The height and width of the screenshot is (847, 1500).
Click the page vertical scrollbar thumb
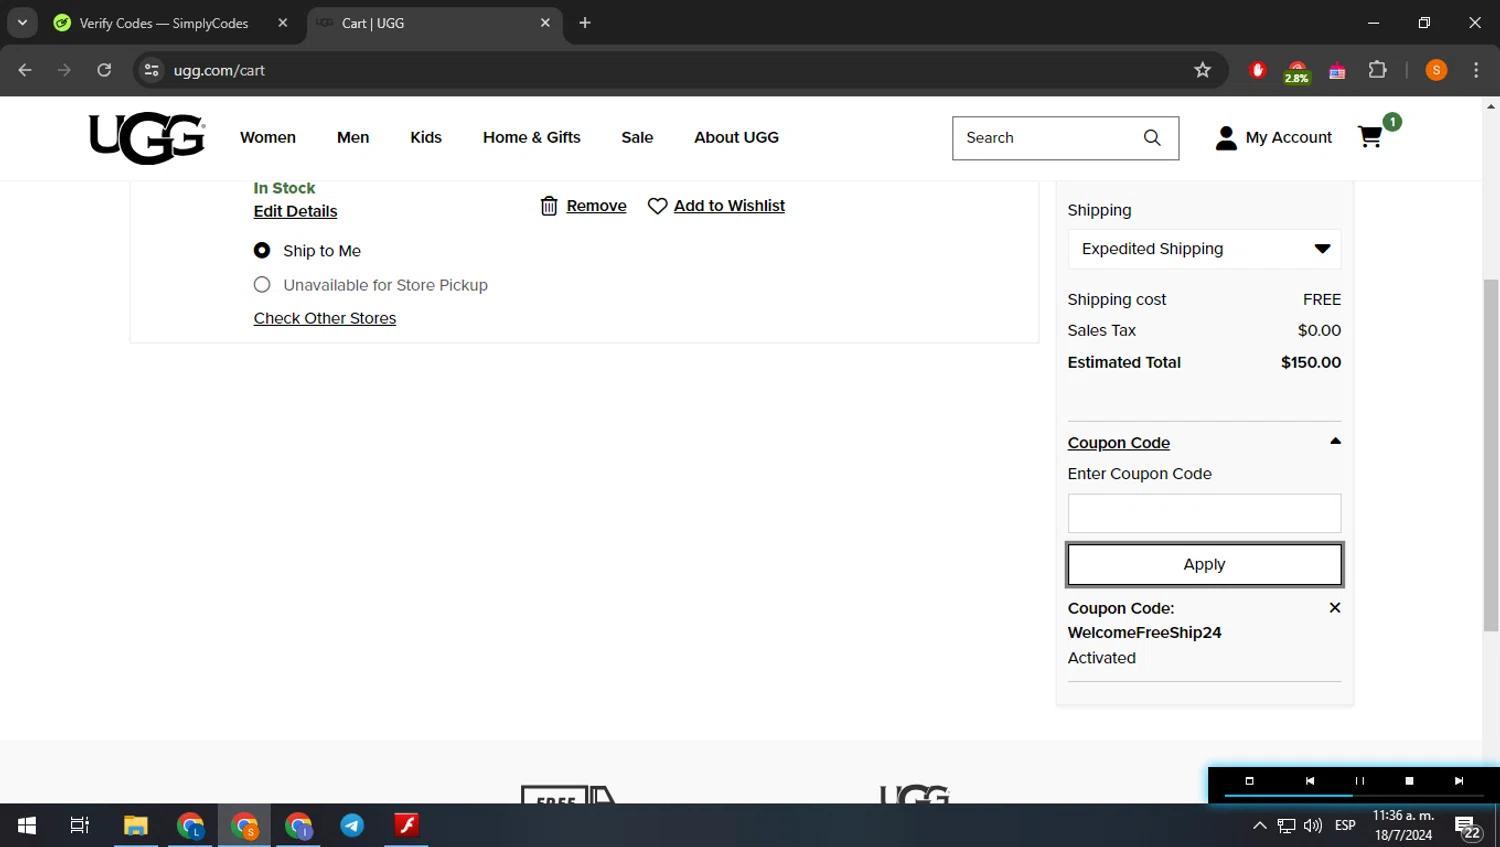point(1491,455)
